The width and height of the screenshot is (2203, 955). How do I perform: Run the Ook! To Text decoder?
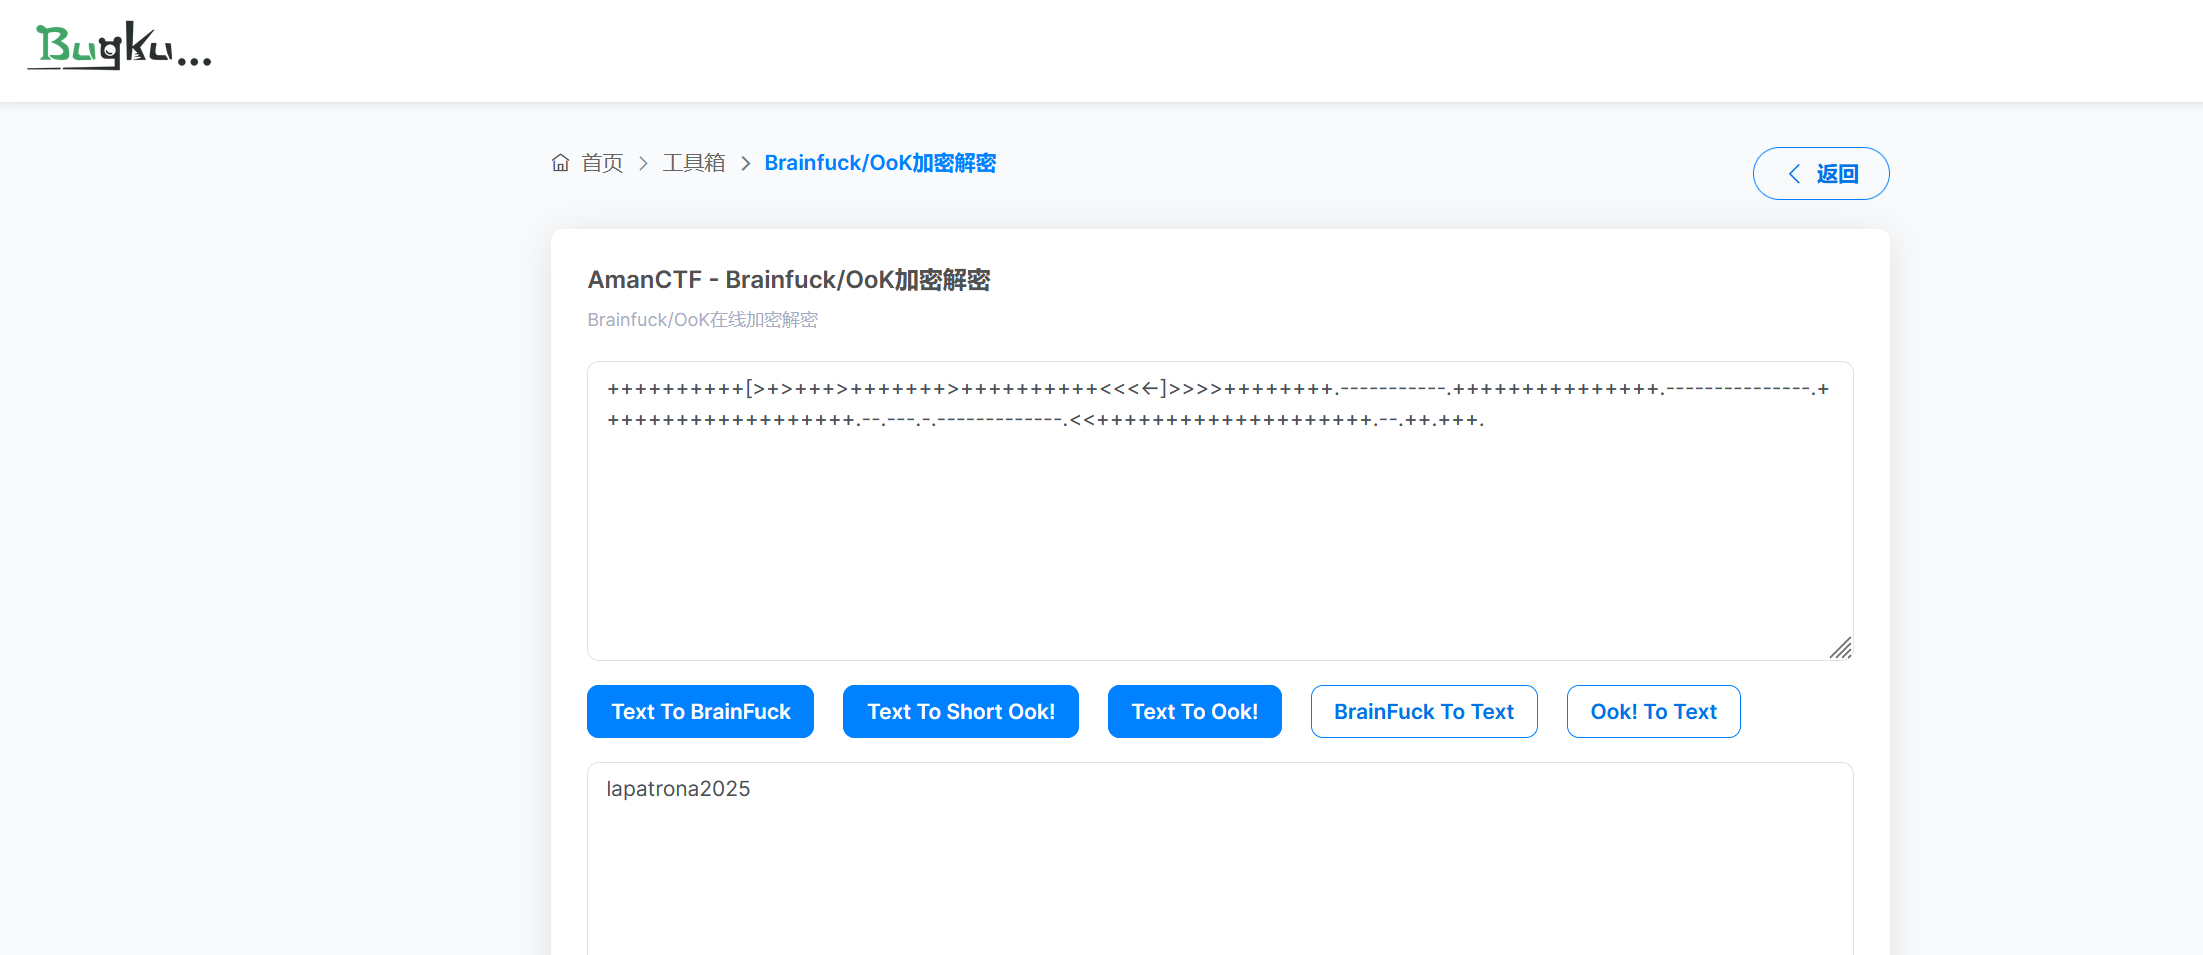[1653, 712]
